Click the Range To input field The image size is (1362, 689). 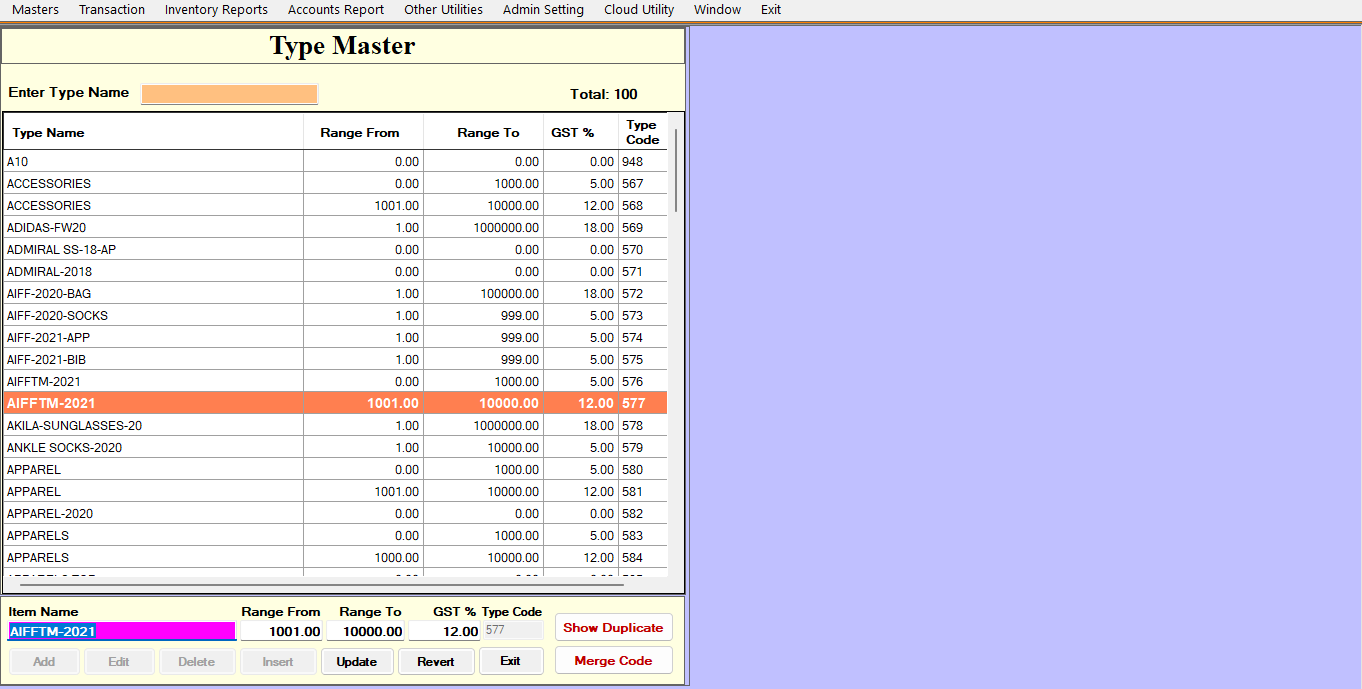click(x=366, y=631)
